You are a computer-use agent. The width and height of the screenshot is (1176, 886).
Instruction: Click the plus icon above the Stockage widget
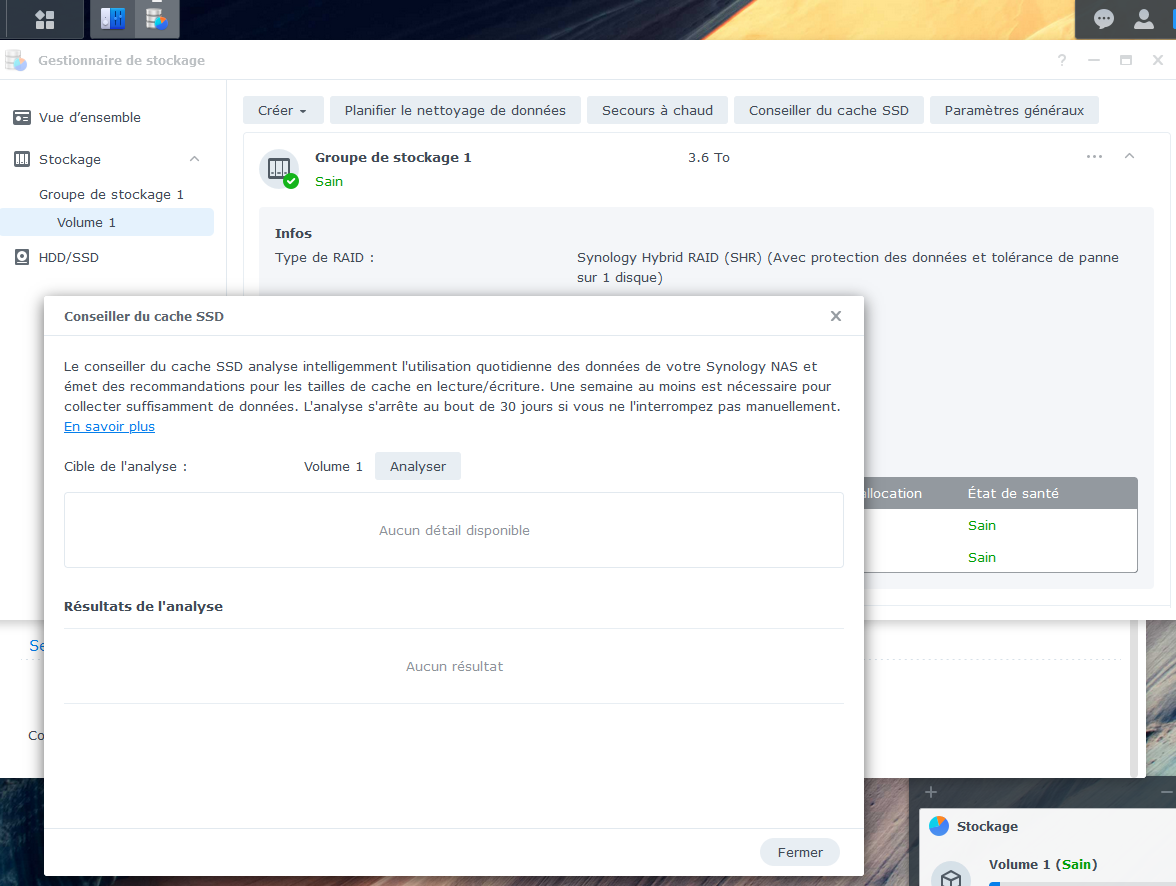931,792
